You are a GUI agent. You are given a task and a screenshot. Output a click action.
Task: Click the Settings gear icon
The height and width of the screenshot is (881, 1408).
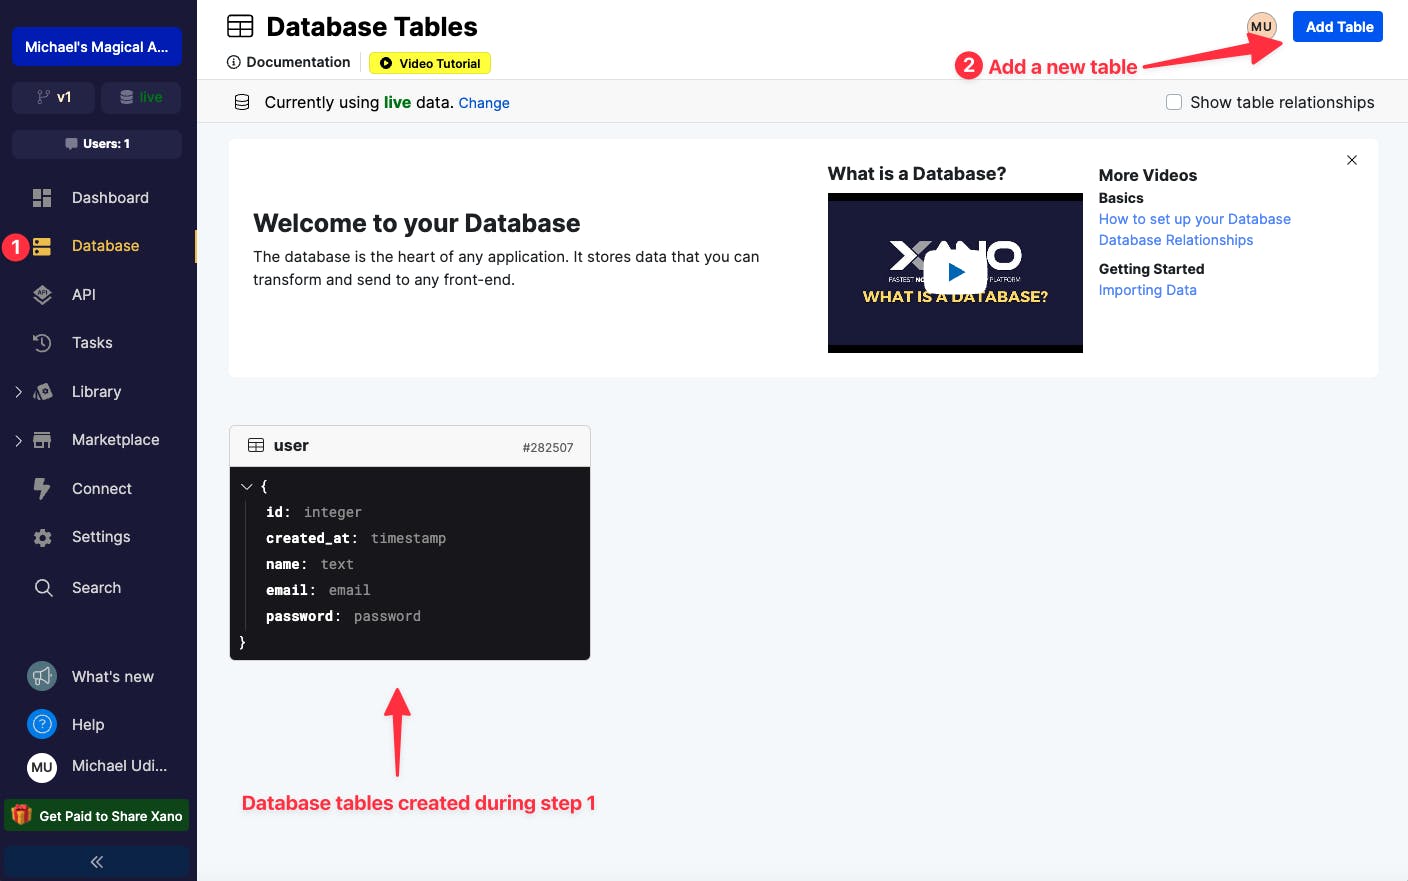[42, 538]
